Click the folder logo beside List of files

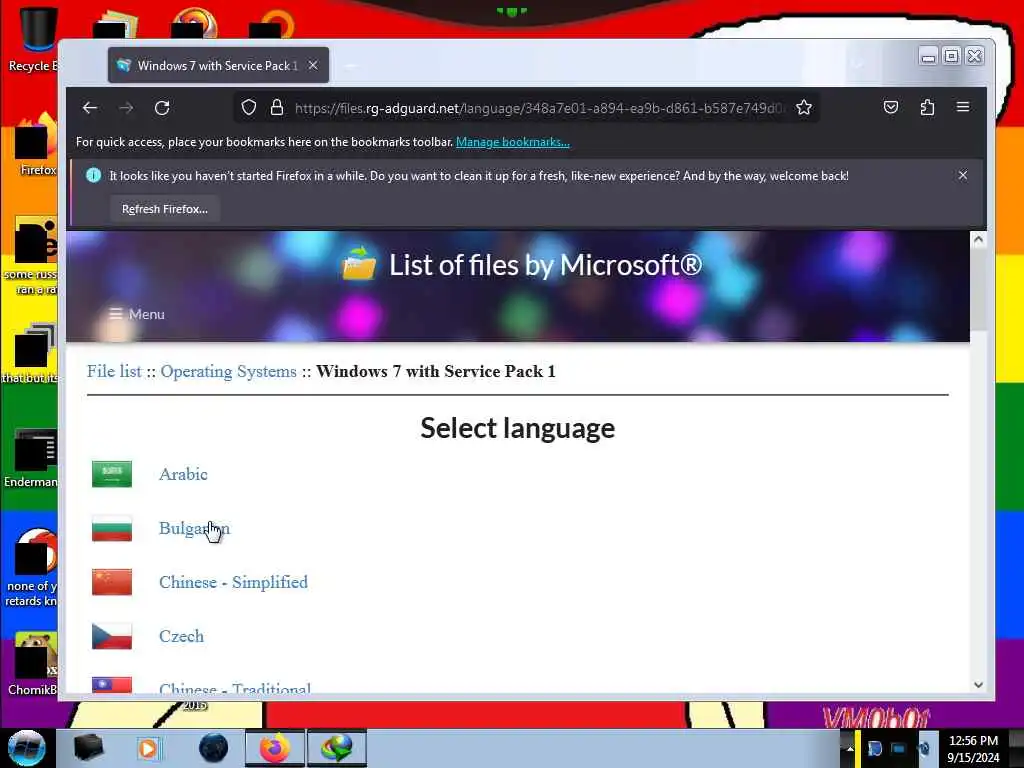tap(359, 264)
